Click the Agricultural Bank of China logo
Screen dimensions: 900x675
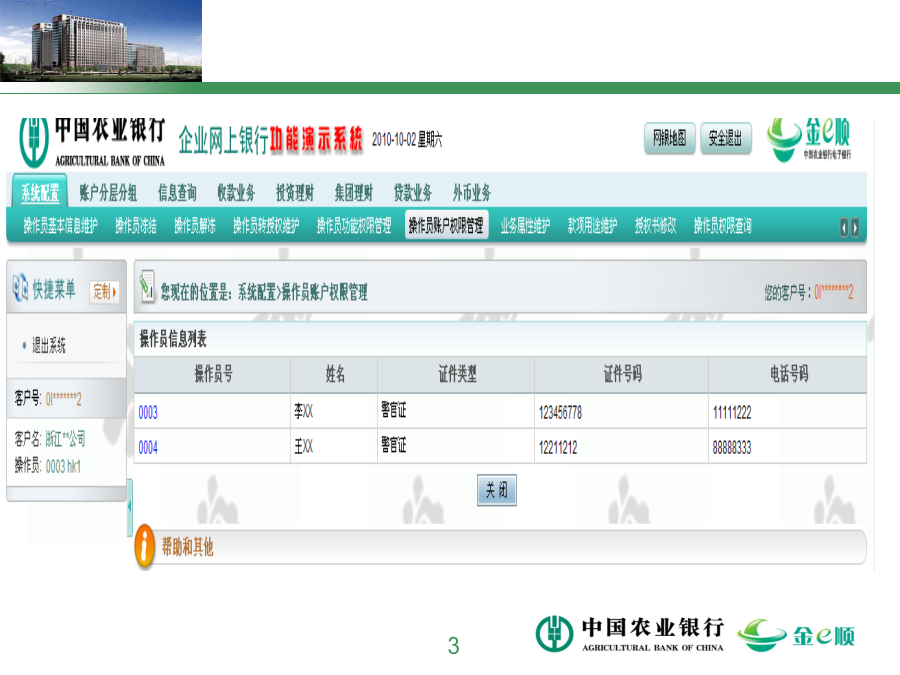(x=92, y=143)
